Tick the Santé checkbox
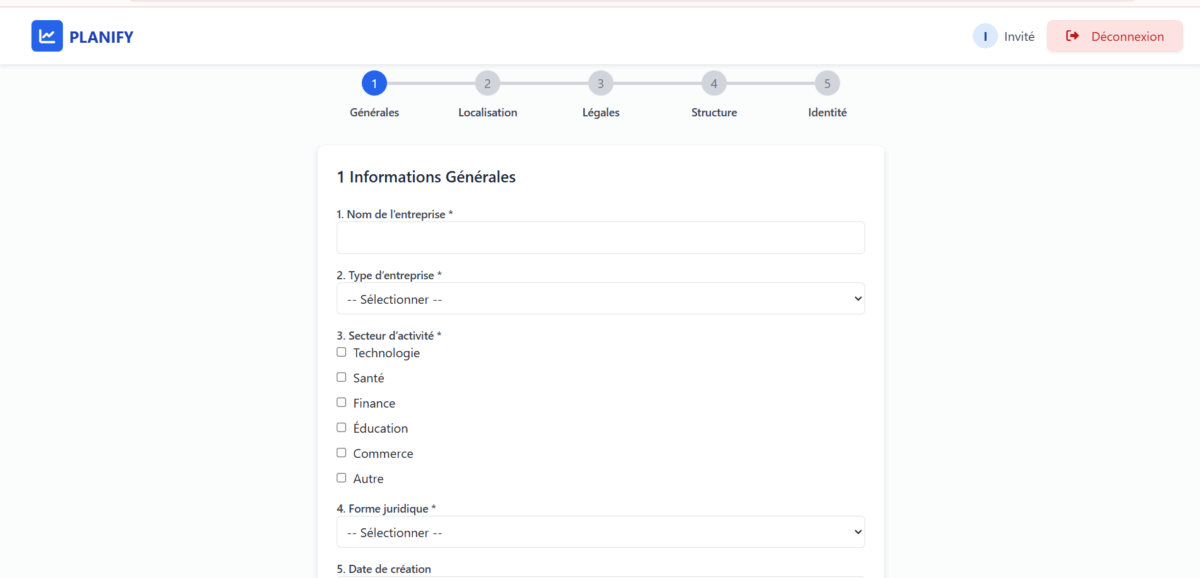The image size is (1200, 578). pyautogui.click(x=342, y=377)
